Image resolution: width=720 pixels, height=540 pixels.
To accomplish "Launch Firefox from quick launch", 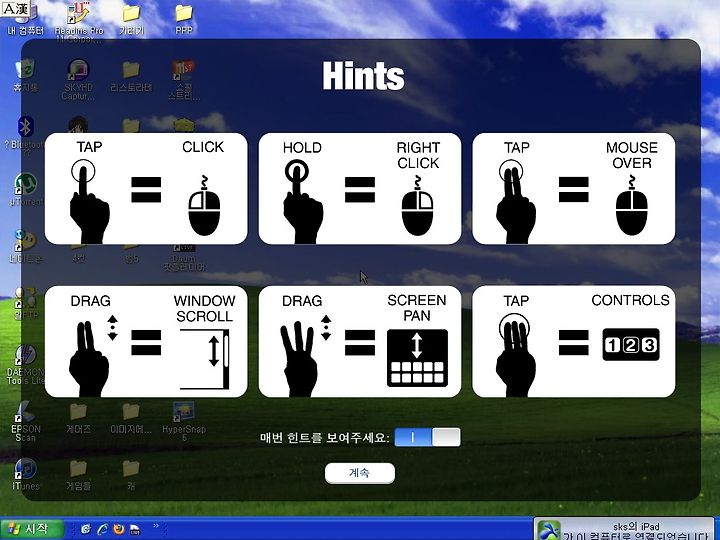I will pos(118,529).
